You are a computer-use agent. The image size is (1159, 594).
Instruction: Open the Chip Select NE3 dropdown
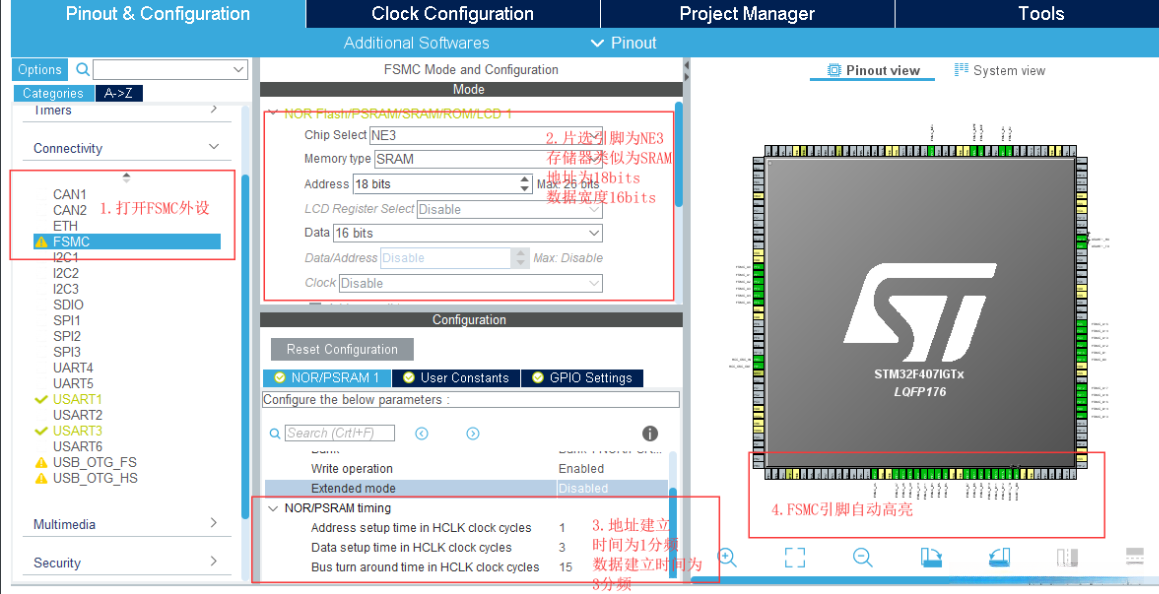[486, 135]
